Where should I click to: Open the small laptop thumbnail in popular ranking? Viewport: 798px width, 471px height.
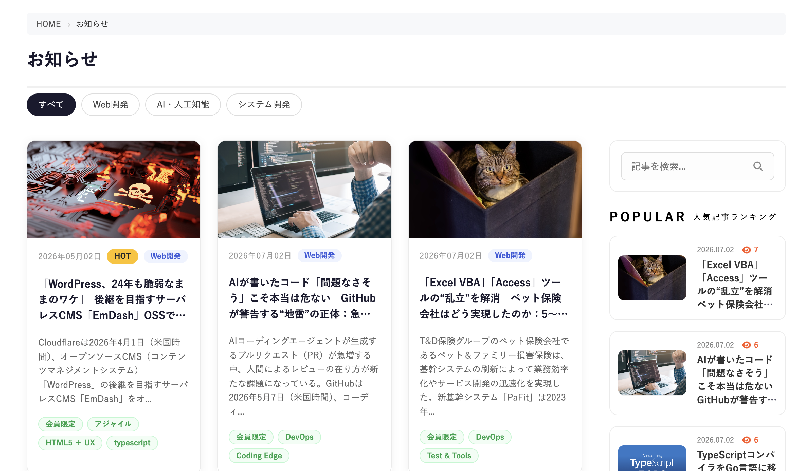coord(652,372)
